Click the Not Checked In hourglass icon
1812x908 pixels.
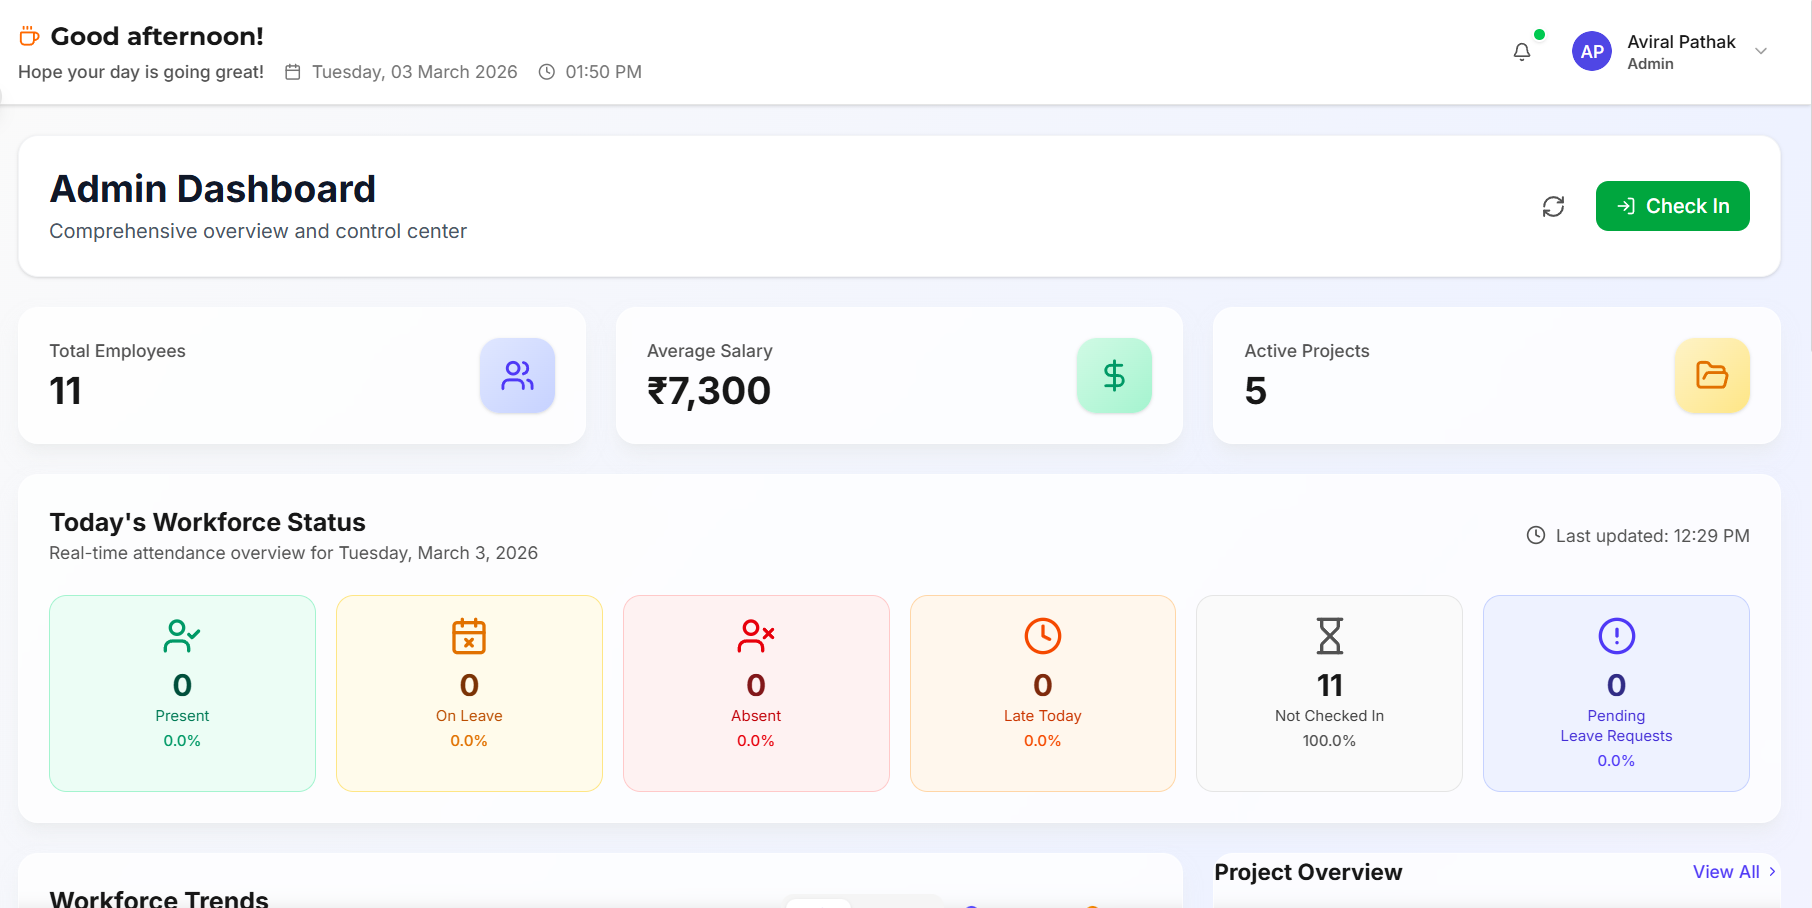pyautogui.click(x=1330, y=636)
